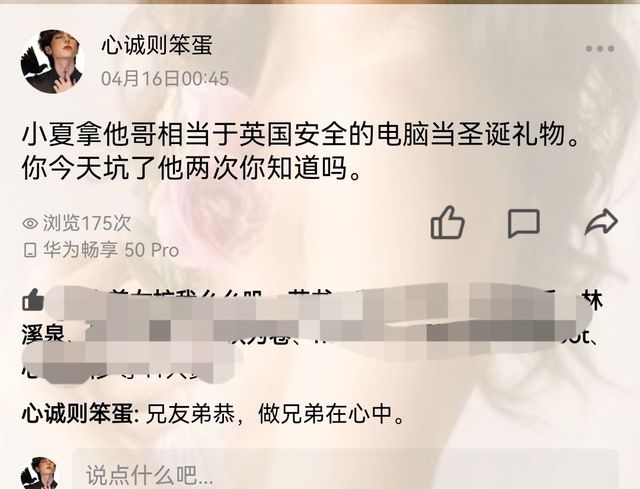This screenshot has height=489, width=640.
Task: Open 心诚则笨蛋 profile avatar
Action: 52,61
